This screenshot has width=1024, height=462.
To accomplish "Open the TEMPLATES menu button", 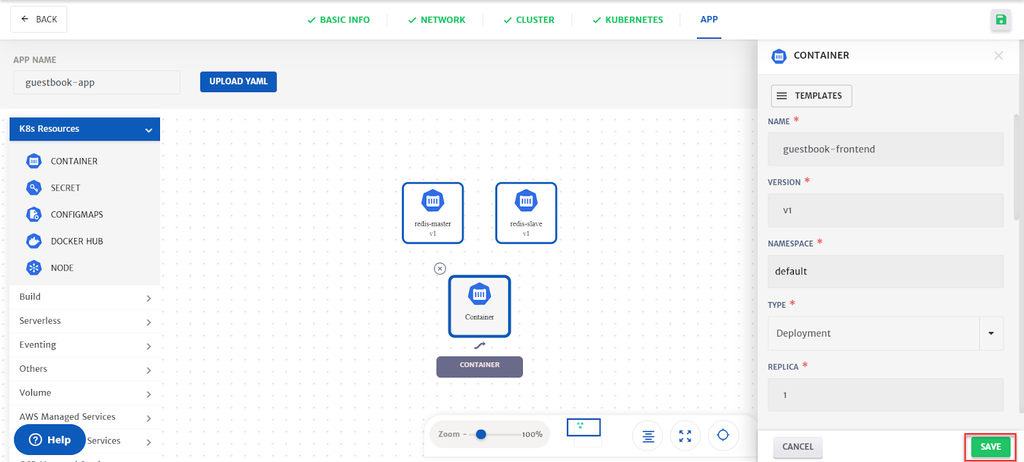I will pos(811,95).
